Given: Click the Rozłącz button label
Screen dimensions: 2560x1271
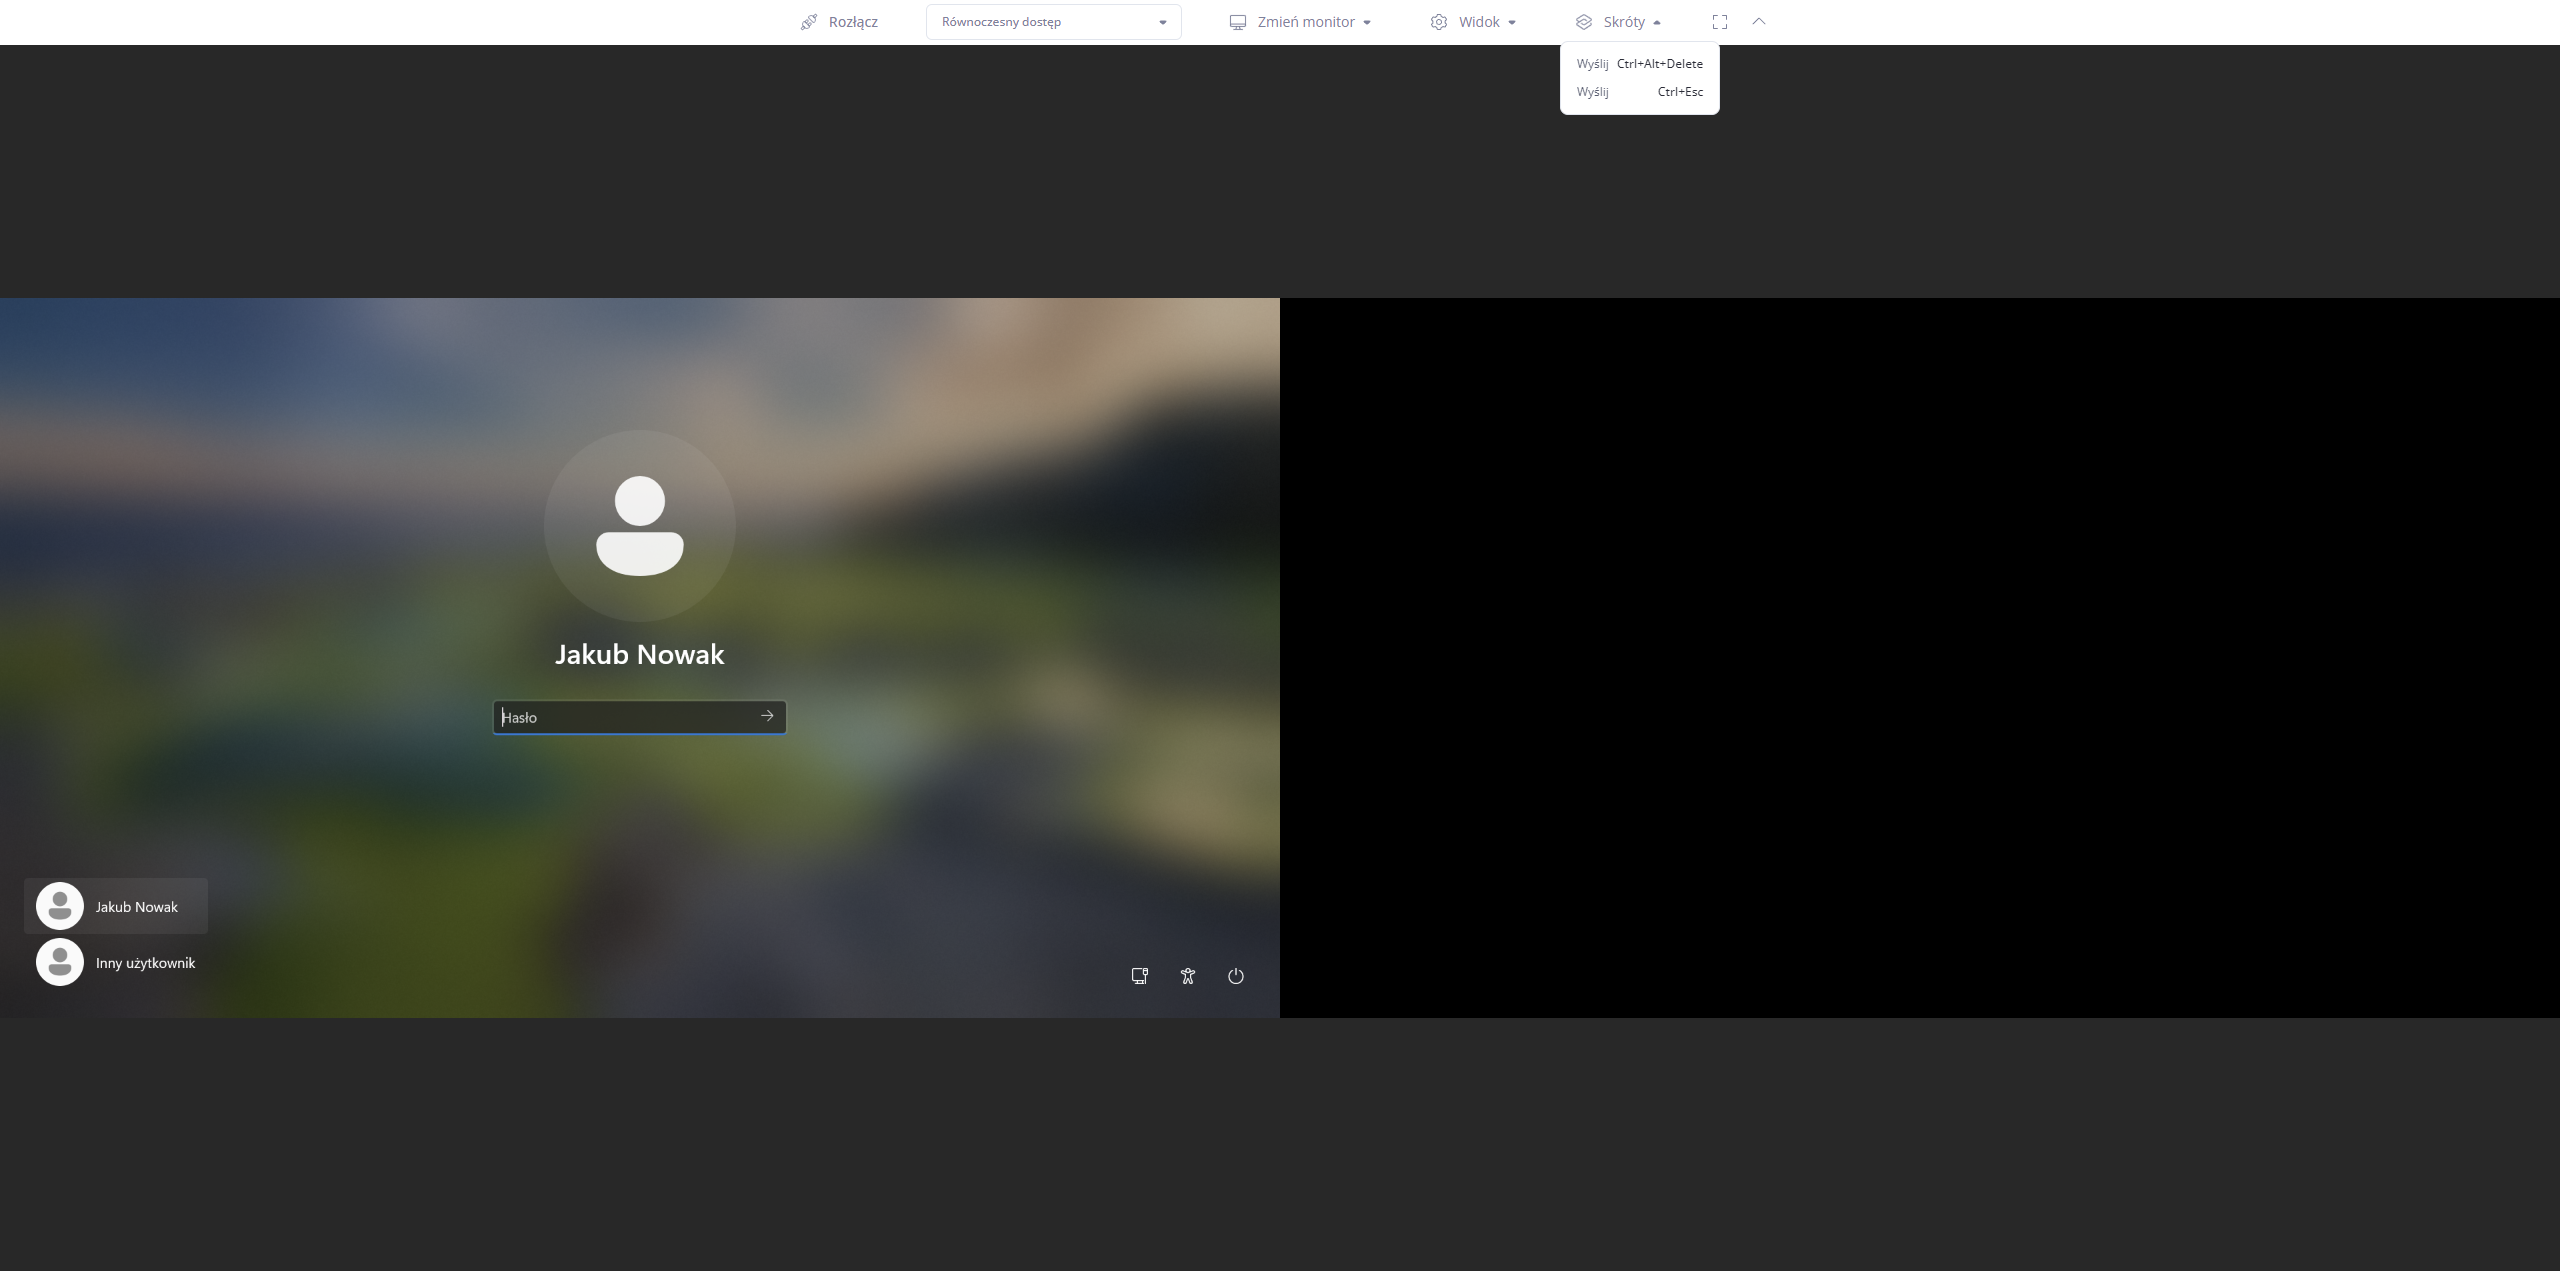Looking at the screenshot, I should (x=853, y=22).
